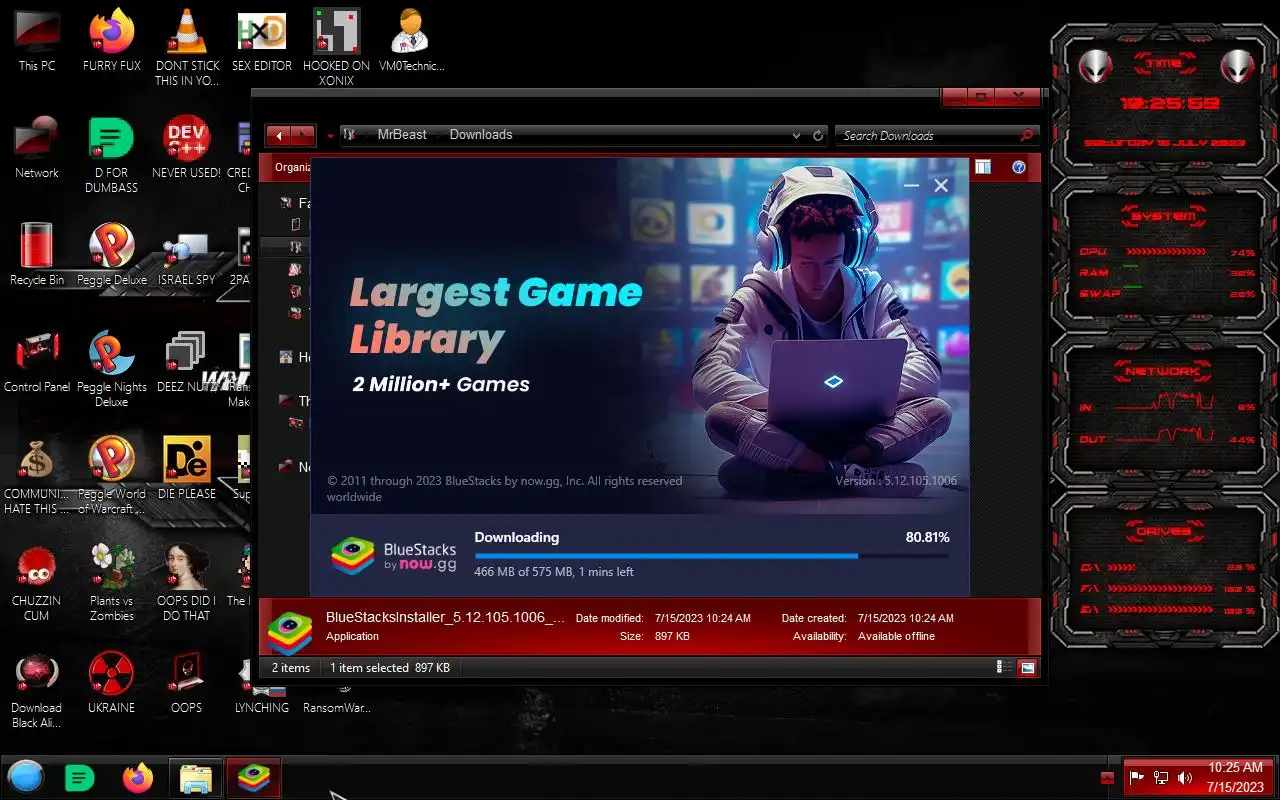Close the BlueStacks installer window
1280x800 pixels.
coord(941,185)
